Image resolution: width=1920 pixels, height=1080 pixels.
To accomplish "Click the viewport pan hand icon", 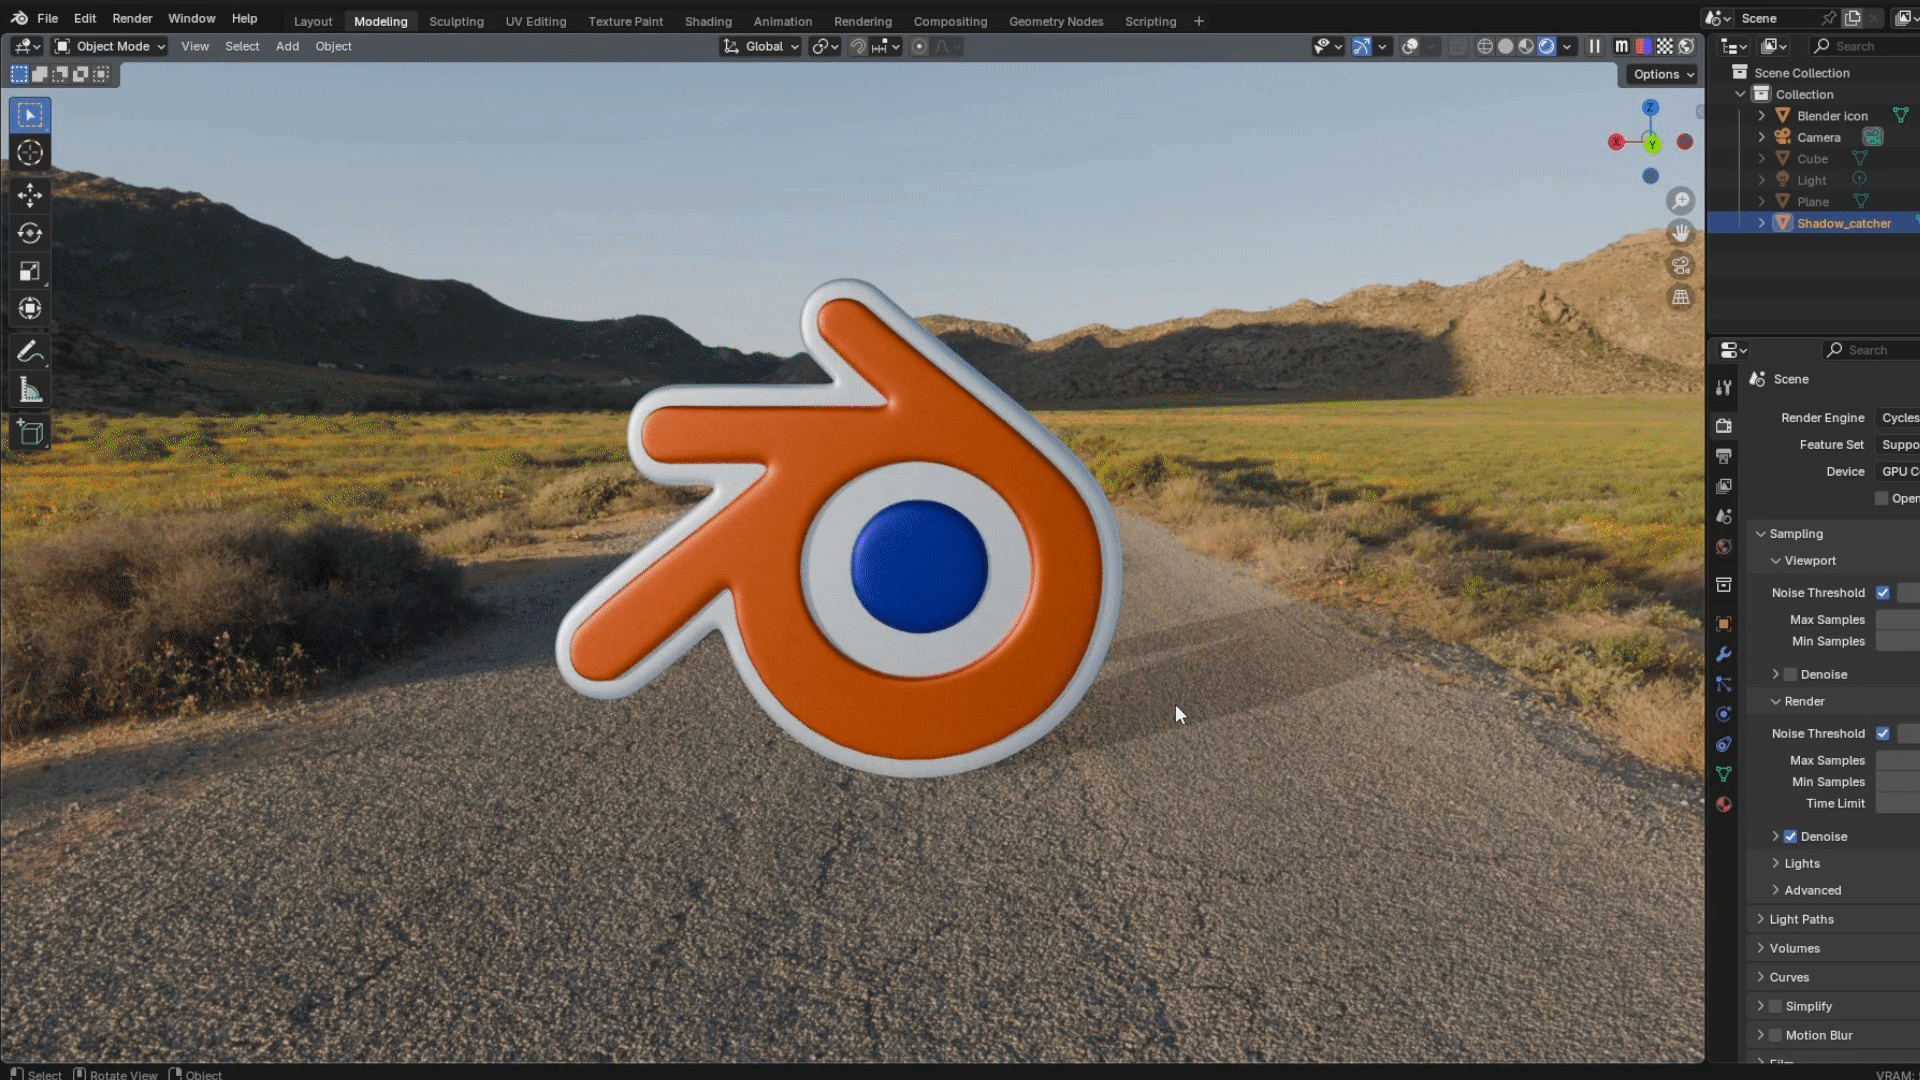I will click(1681, 233).
